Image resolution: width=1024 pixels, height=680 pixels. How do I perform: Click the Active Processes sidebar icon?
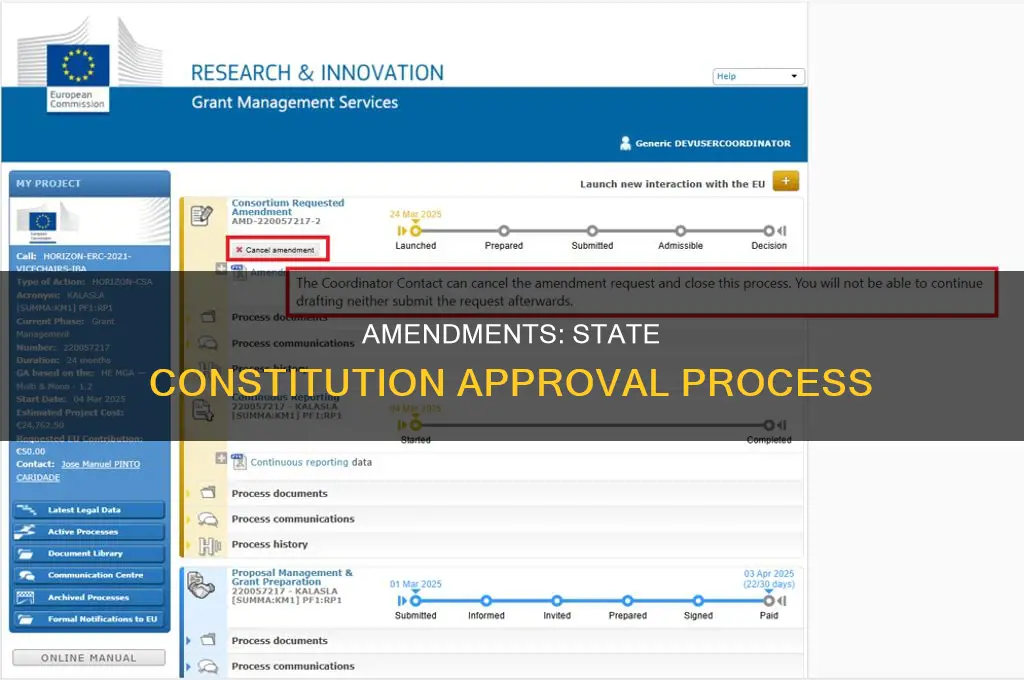pyautogui.click(x=29, y=532)
